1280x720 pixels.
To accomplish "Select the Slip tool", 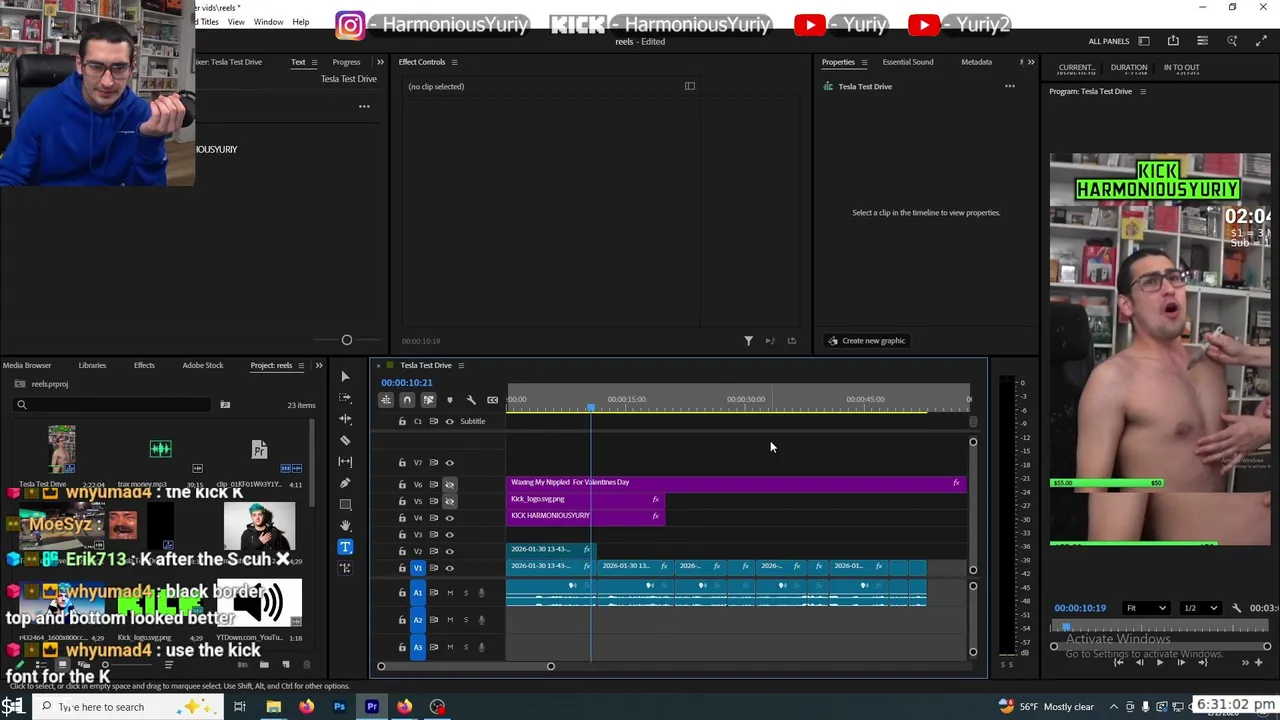I will click(345, 461).
